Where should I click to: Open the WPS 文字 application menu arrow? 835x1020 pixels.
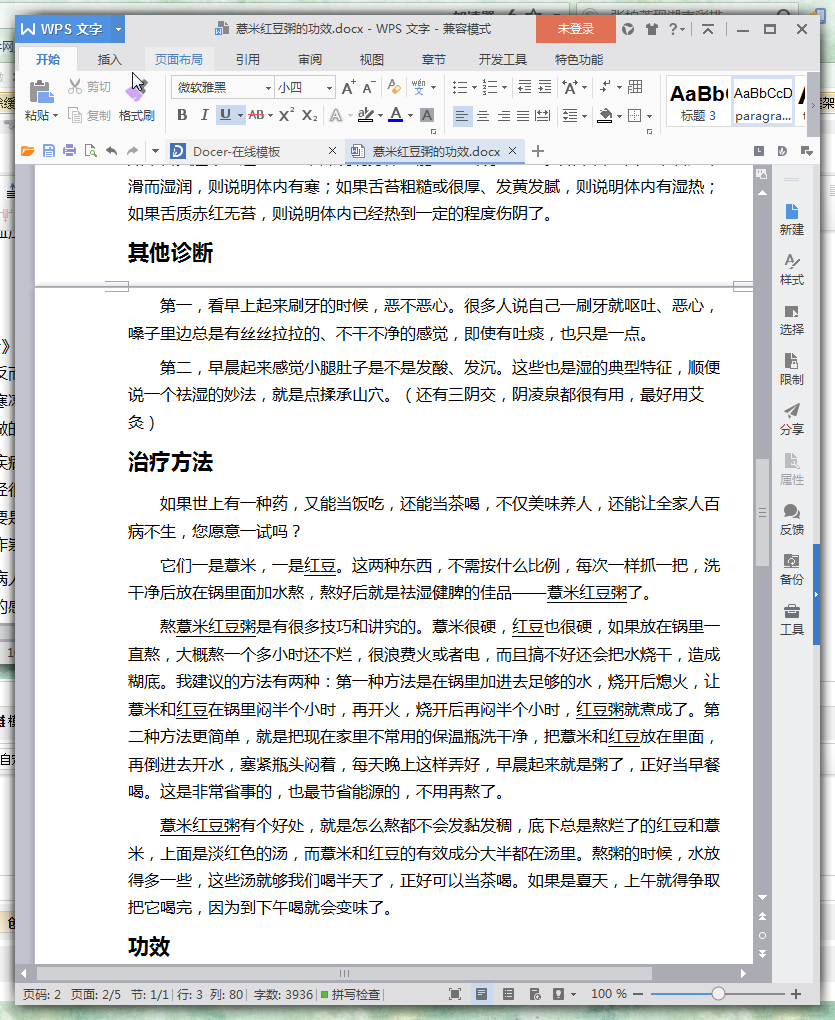(118, 29)
